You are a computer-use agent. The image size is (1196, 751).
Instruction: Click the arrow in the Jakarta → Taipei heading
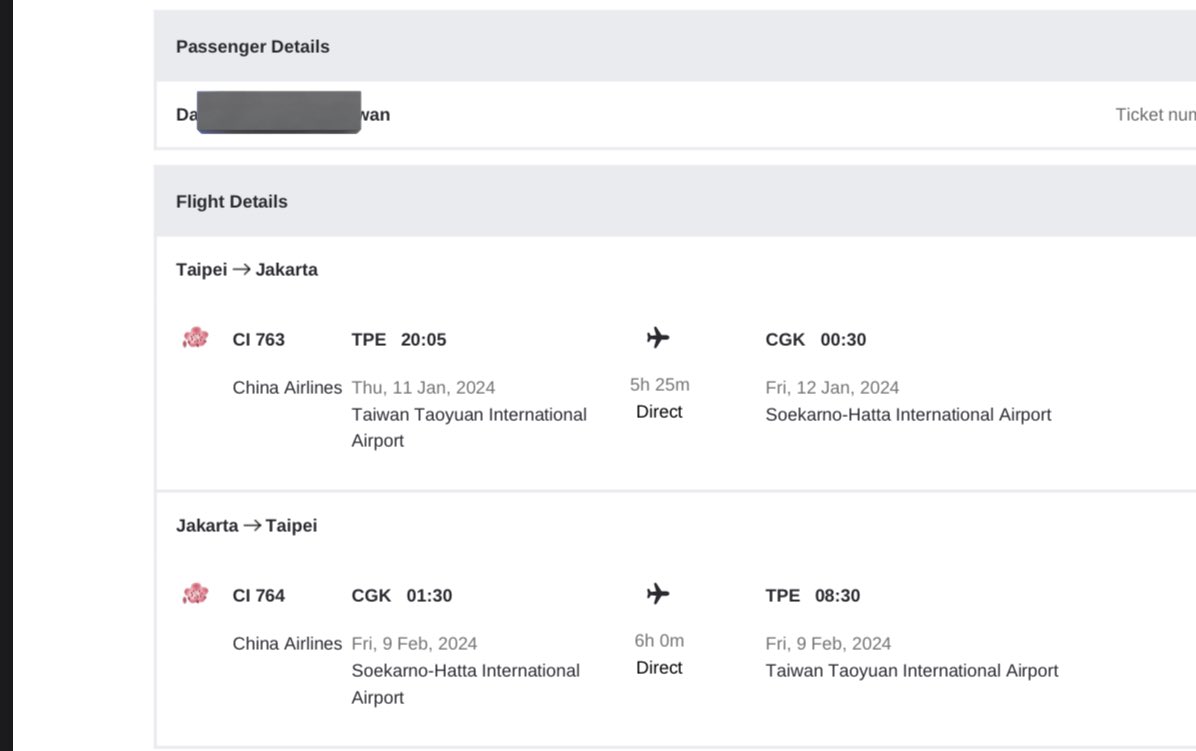(x=252, y=525)
